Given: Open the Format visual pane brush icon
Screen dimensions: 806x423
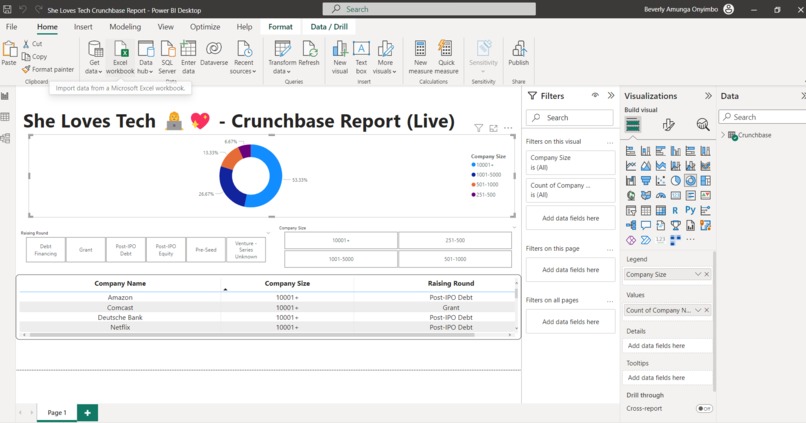Looking at the screenshot, I should [x=668, y=125].
